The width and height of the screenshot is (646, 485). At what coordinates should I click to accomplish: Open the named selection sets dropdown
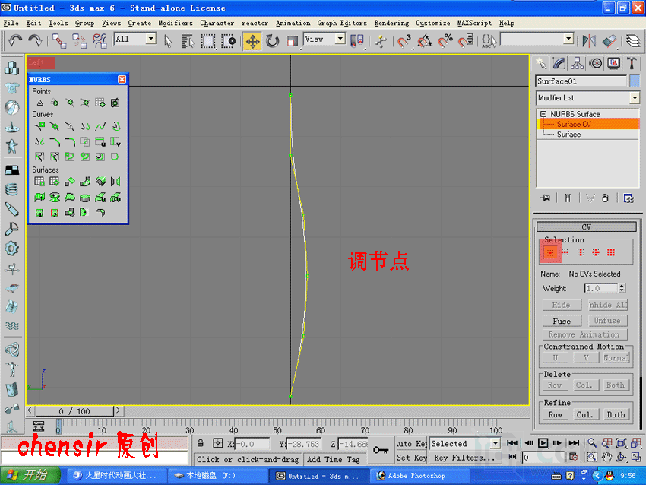(x=569, y=39)
